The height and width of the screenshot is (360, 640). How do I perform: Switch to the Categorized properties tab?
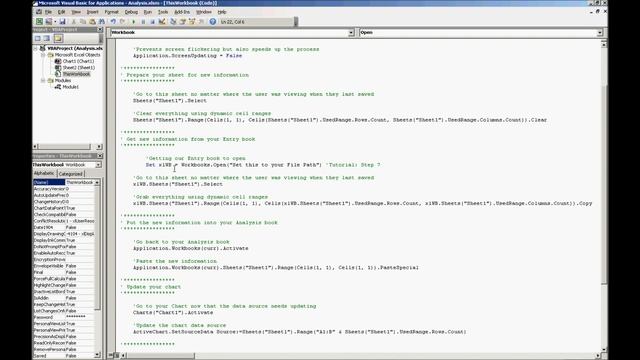(x=70, y=174)
